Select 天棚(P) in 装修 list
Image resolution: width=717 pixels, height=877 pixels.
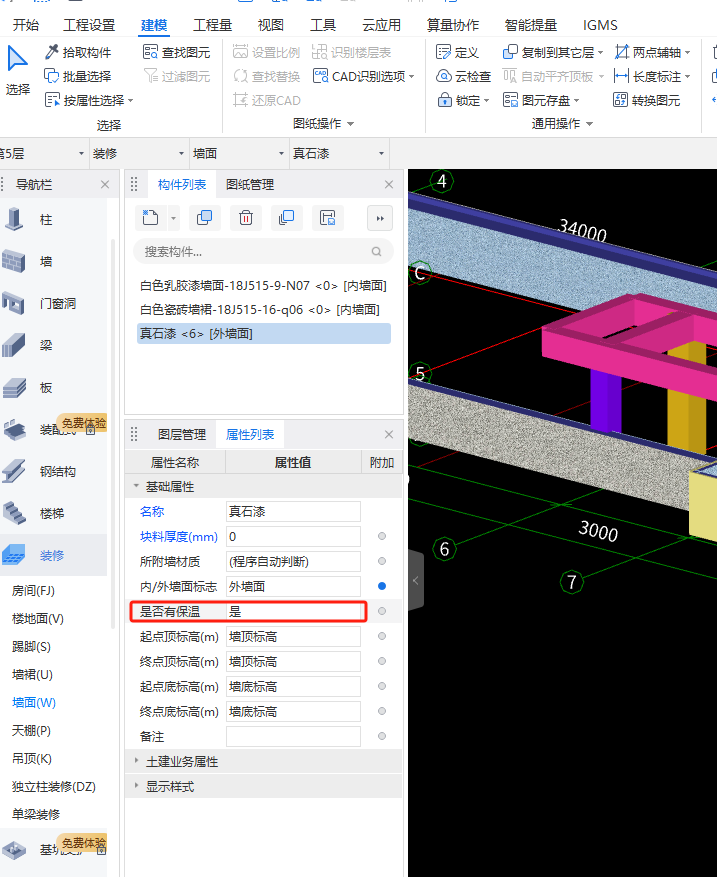tap(32, 730)
